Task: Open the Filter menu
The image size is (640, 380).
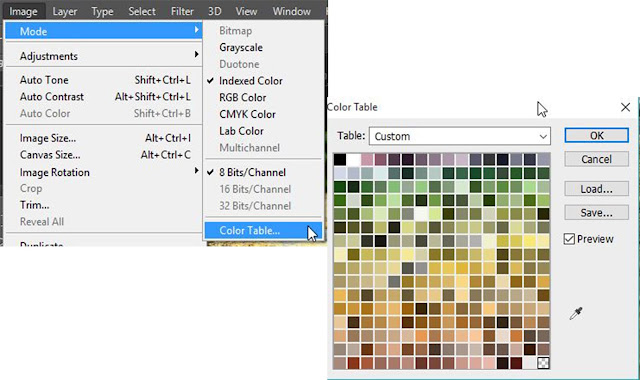Action: coord(182,11)
